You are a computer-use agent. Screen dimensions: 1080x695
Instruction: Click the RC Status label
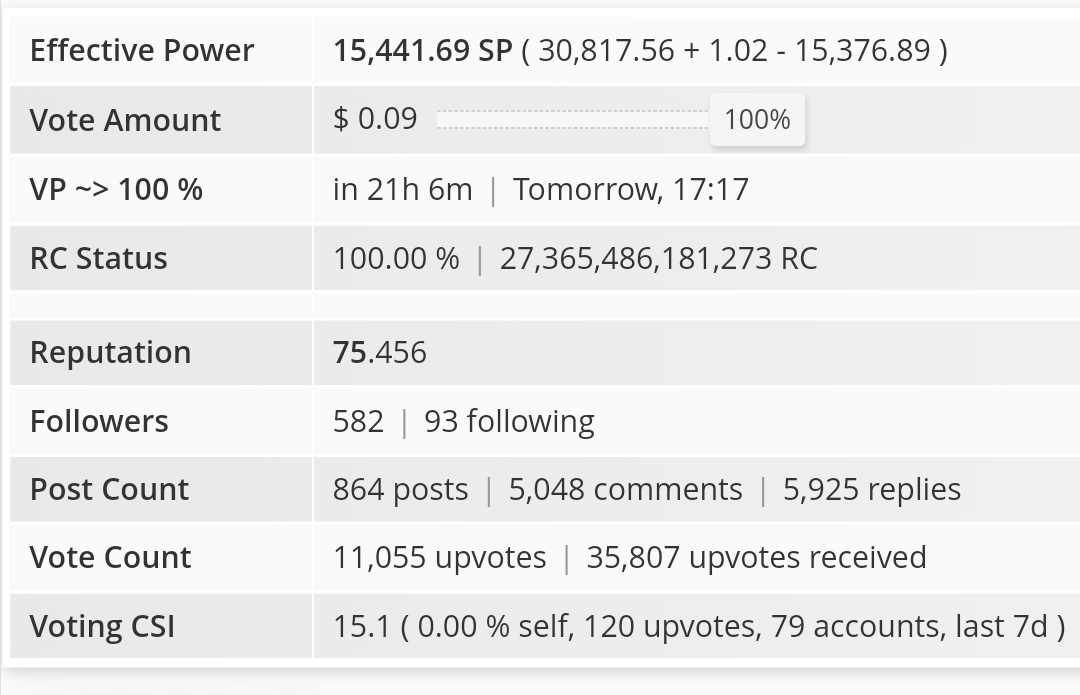98,259
